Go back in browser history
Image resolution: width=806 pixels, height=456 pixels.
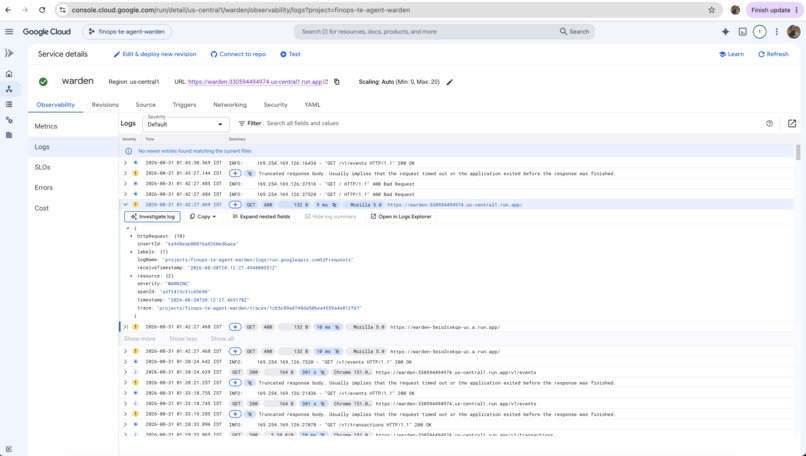(8, 10)
